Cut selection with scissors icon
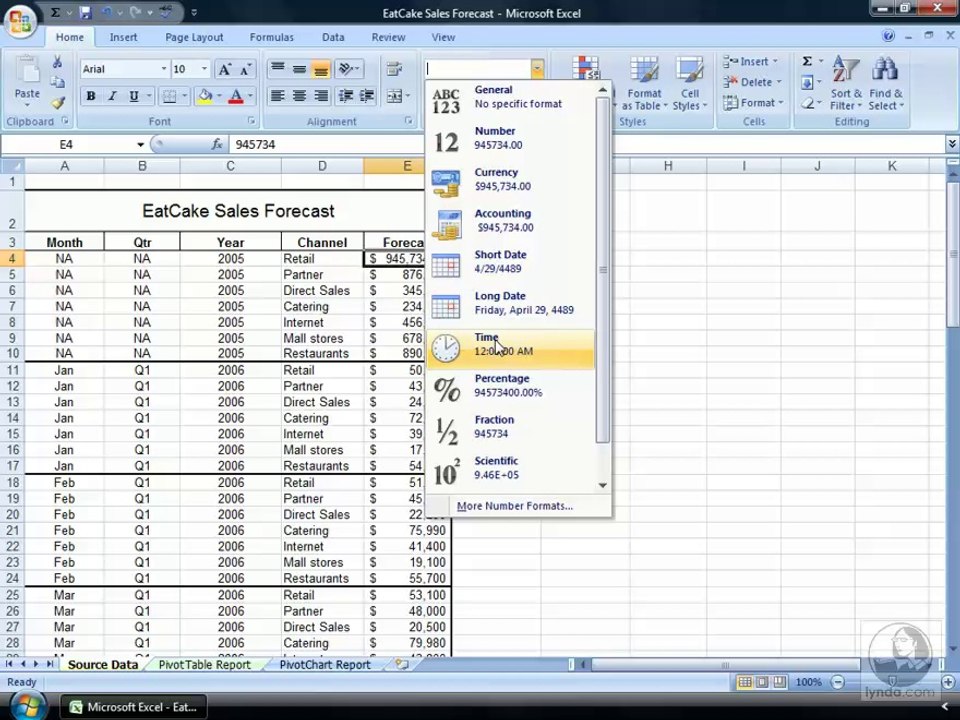The width and height of the screenshot is (960, 720). coord(57,62)
